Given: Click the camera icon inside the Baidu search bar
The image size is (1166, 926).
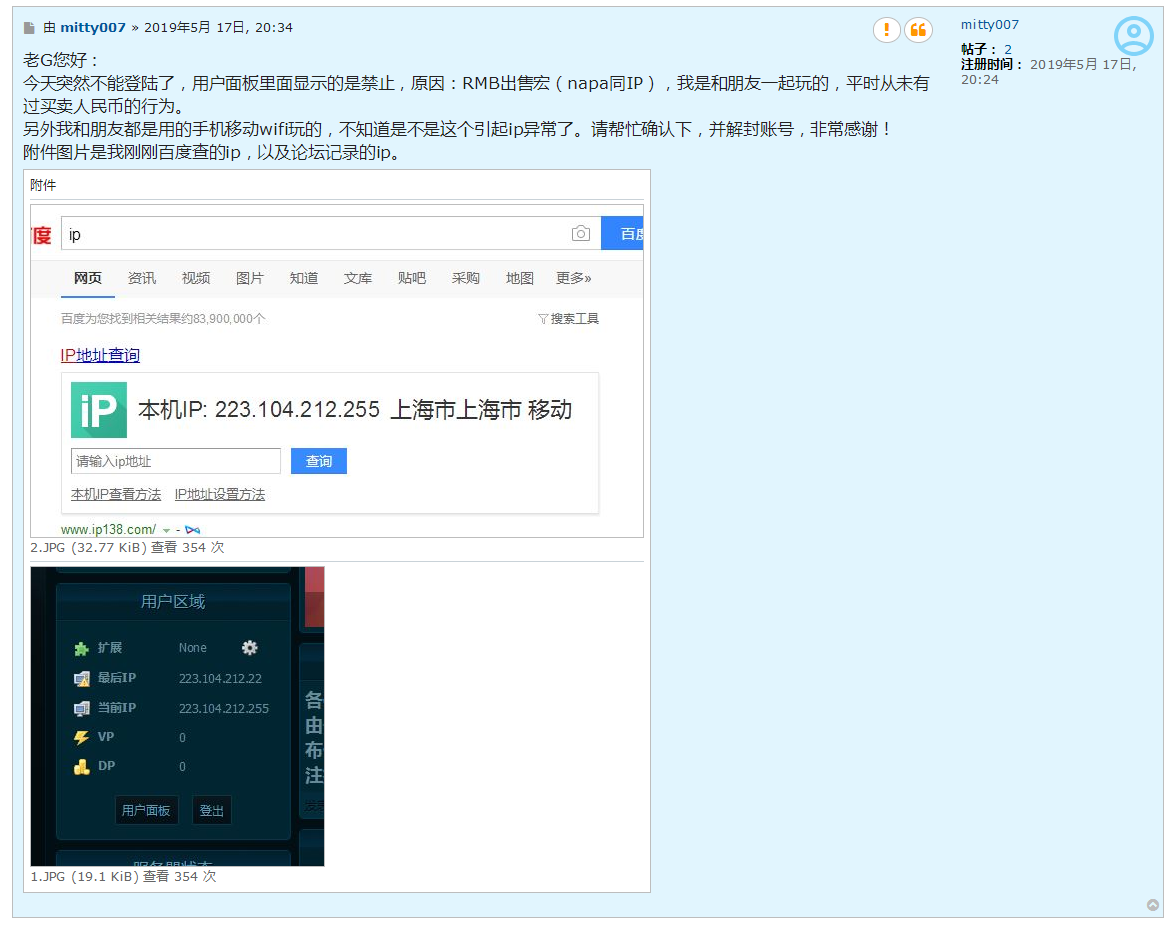Looking at the screenshot, I should click(581, 233).
